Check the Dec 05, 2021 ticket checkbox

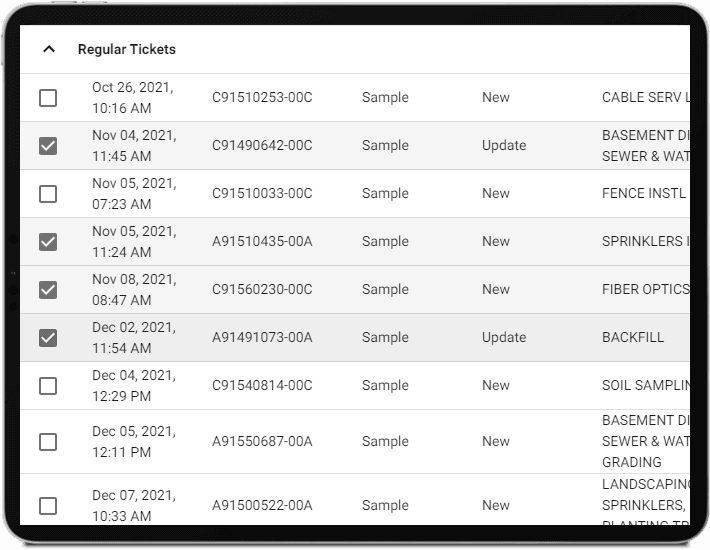pyautogui.click(x=48, y=442)
